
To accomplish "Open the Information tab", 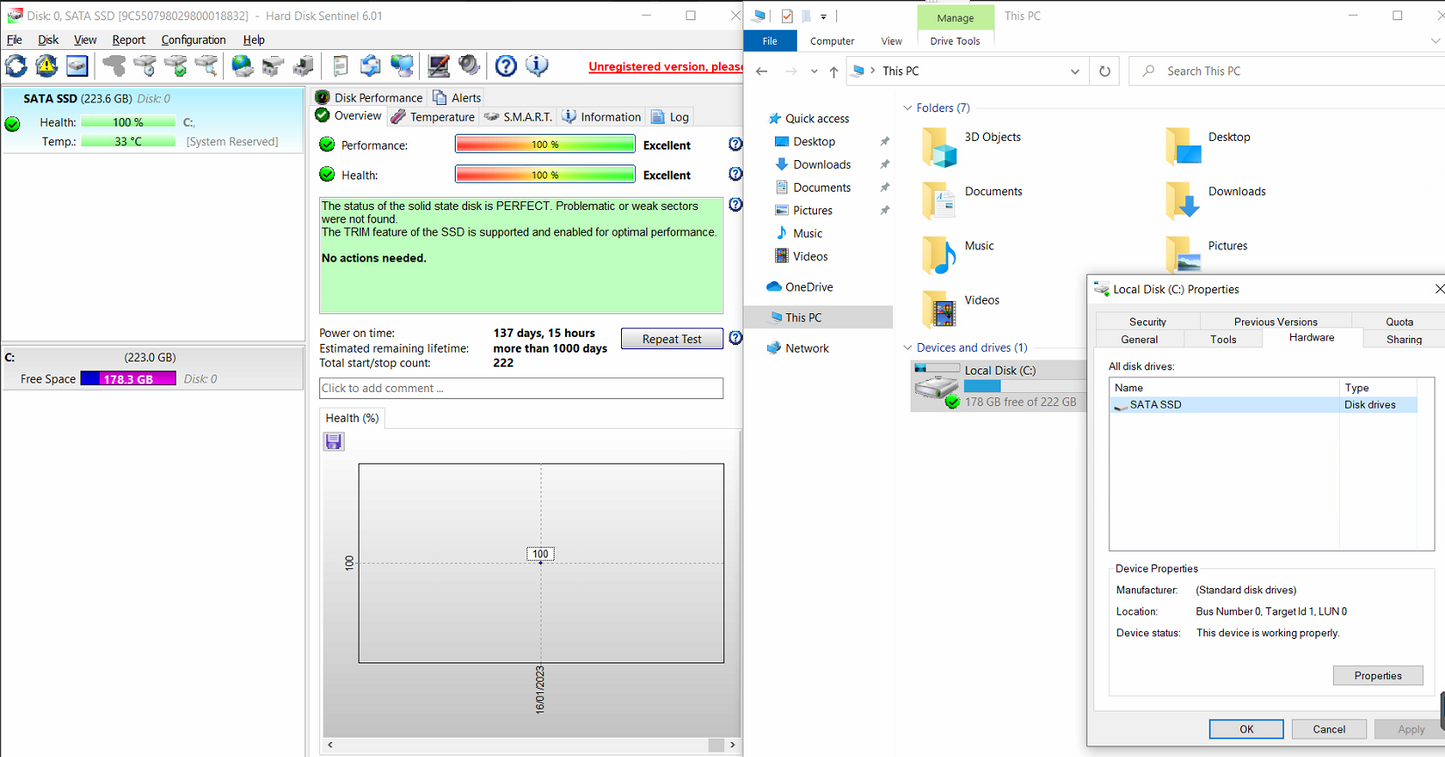I will click(x=601, y=117).
